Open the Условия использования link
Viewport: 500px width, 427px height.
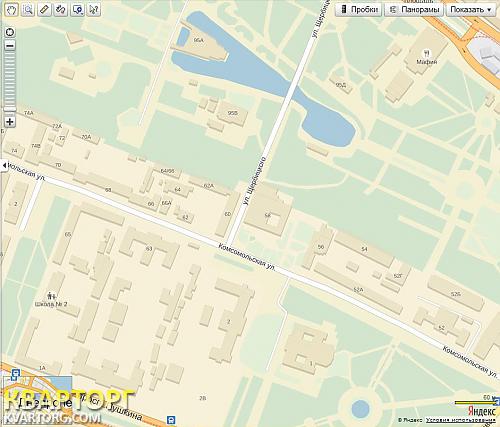pos(461,420)
